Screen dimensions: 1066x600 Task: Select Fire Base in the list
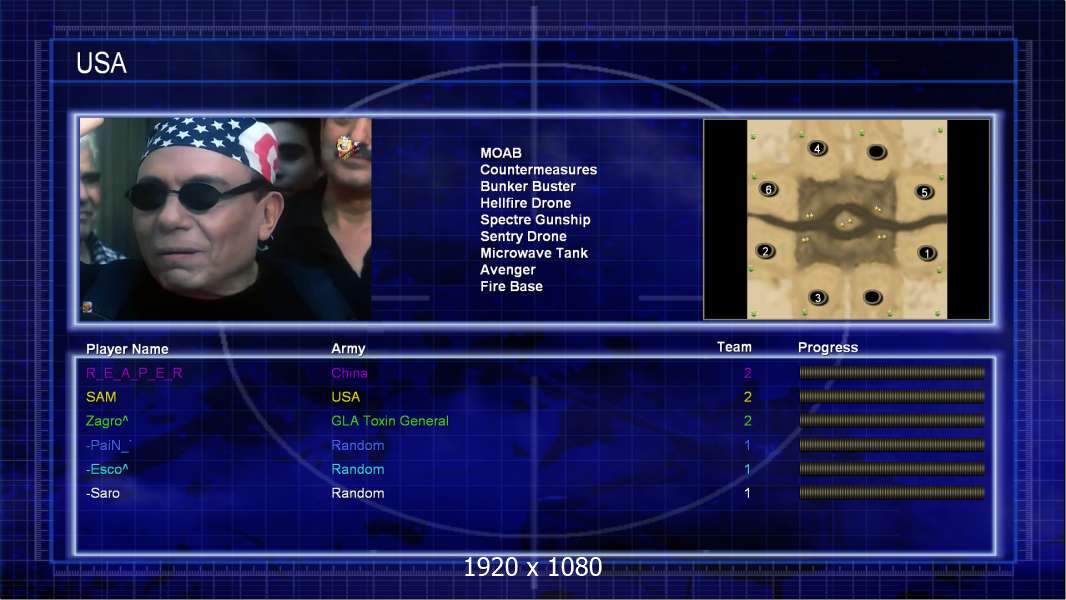tap(511, 286)
